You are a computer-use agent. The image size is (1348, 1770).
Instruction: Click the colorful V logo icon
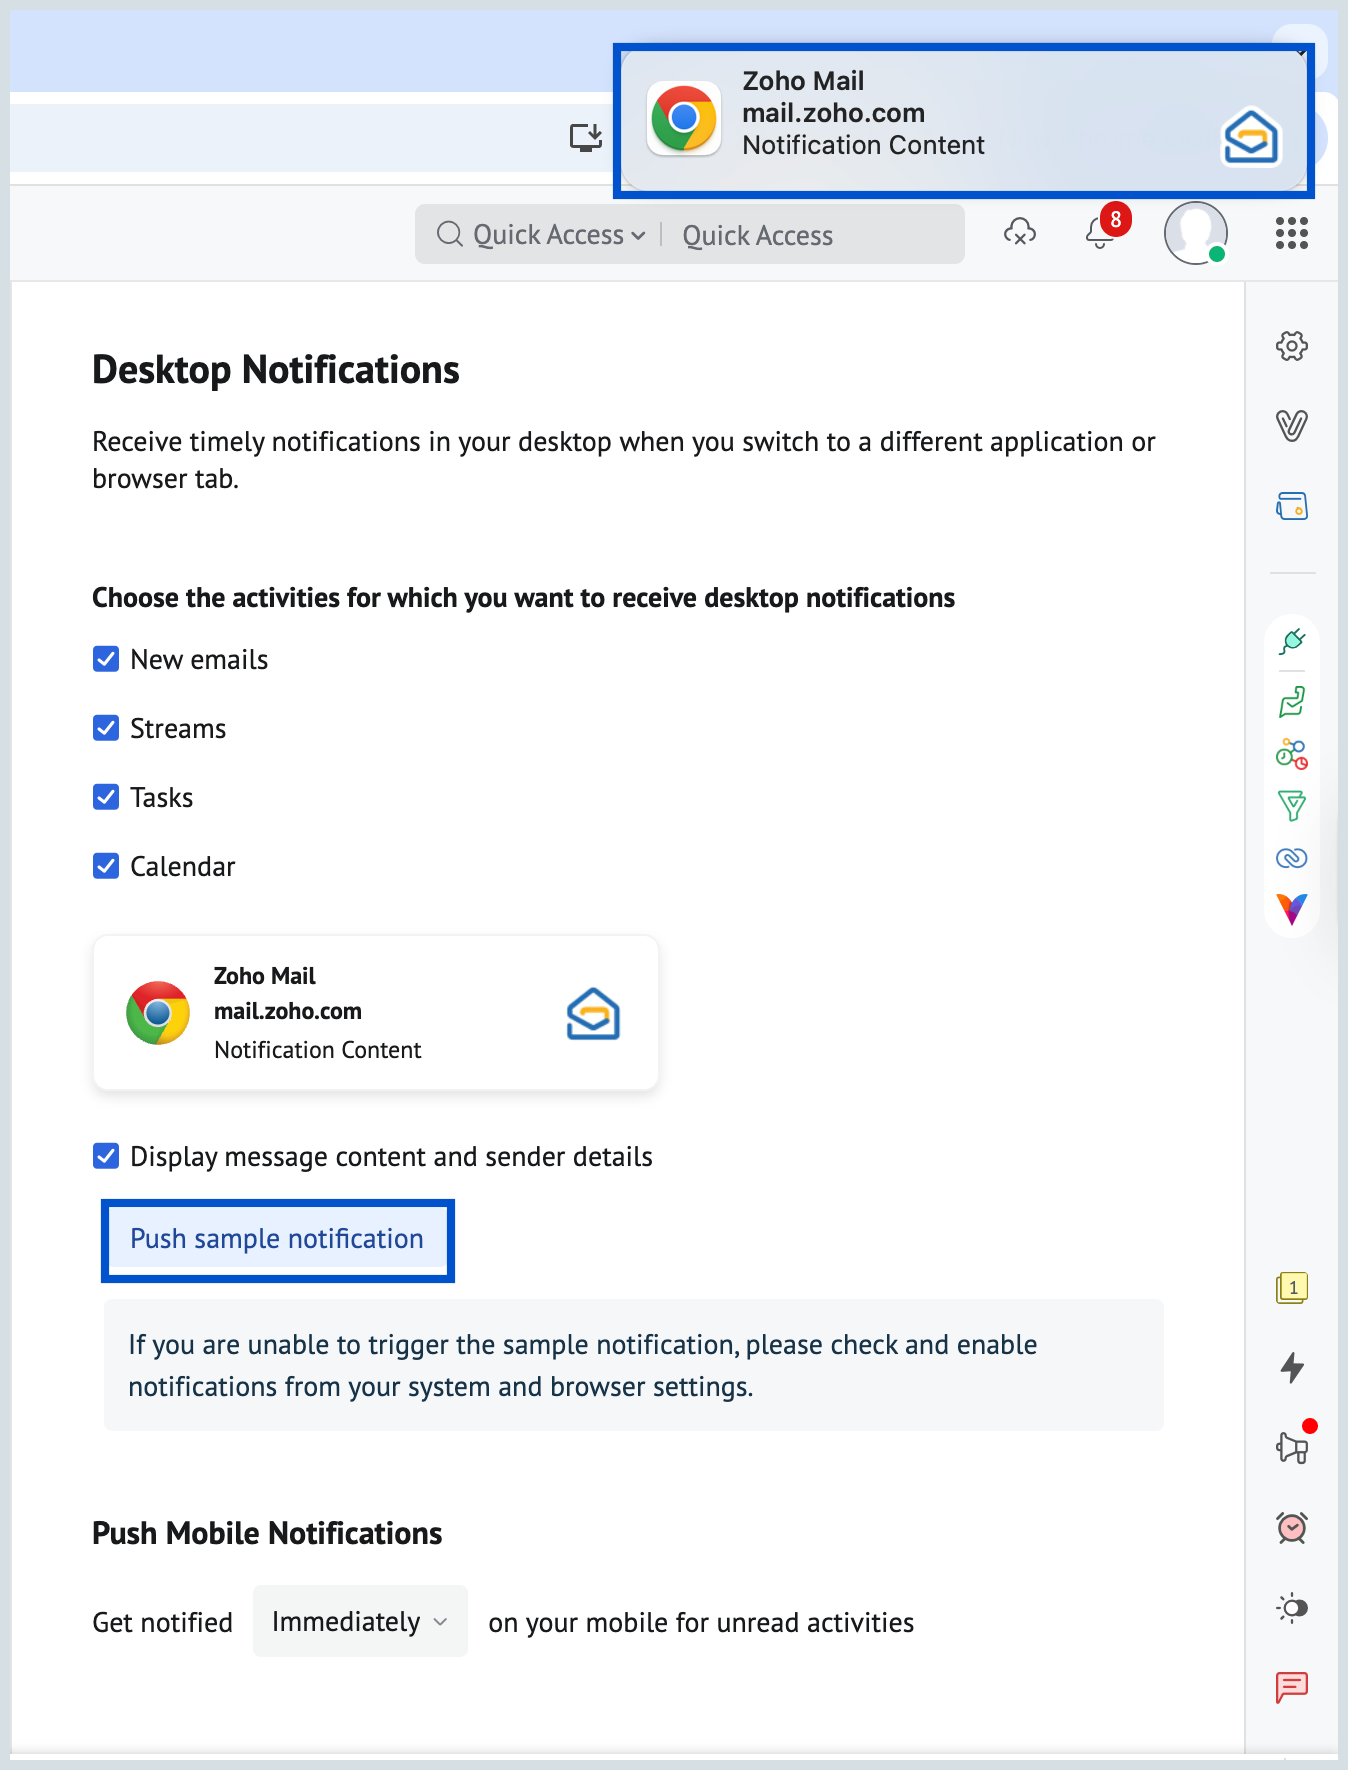[1292, 909]
